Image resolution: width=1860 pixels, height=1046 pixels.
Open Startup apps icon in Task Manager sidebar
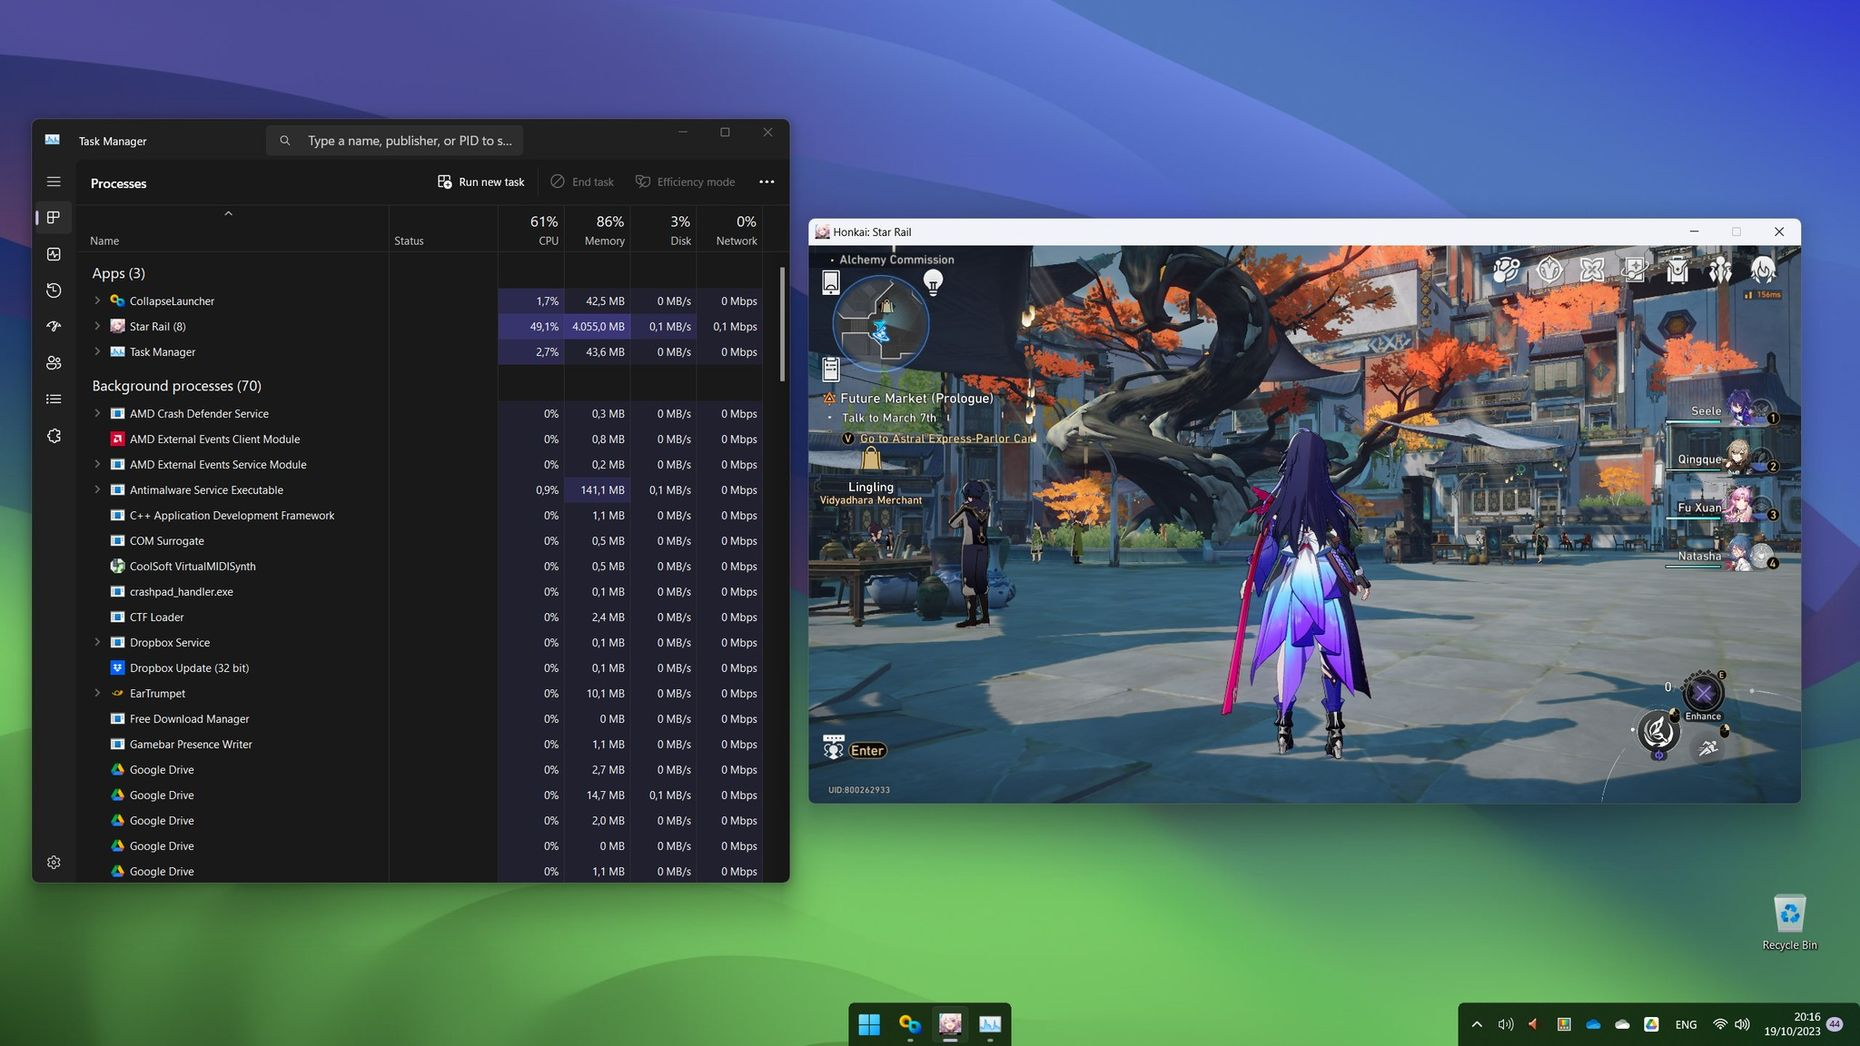53,326
